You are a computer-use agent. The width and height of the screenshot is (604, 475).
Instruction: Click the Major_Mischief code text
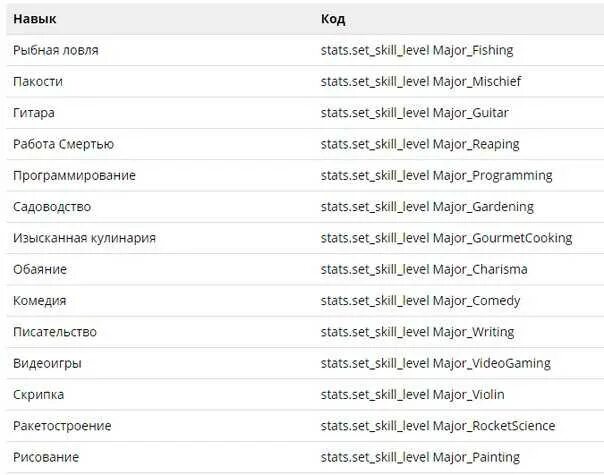(421, 82)
